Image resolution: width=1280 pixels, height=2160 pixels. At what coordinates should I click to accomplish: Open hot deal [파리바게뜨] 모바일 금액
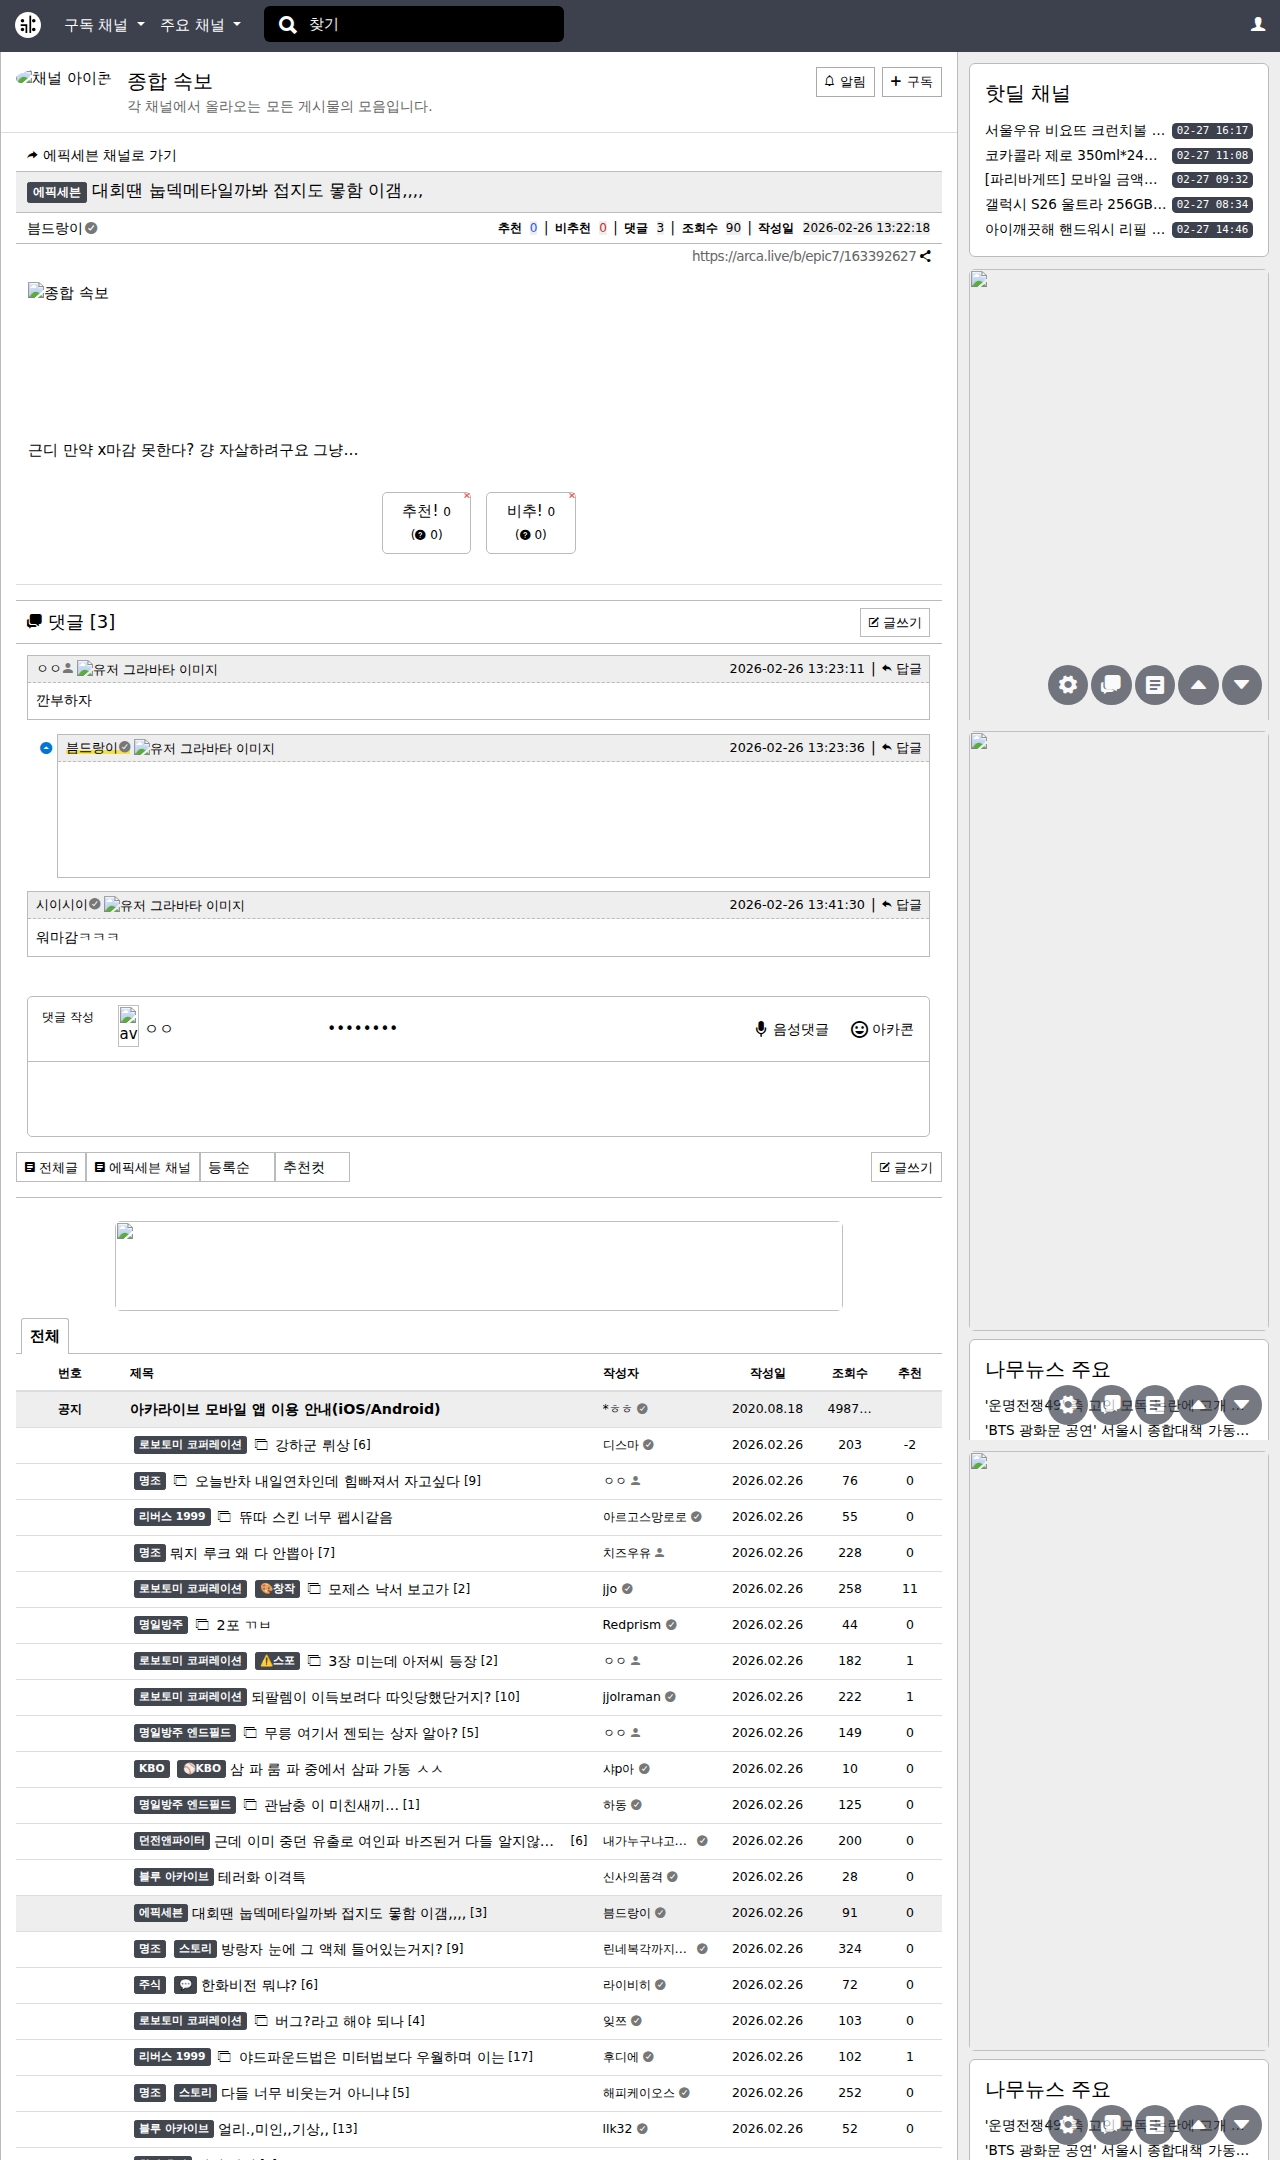pyautogui.click(x=1071, y=180)
